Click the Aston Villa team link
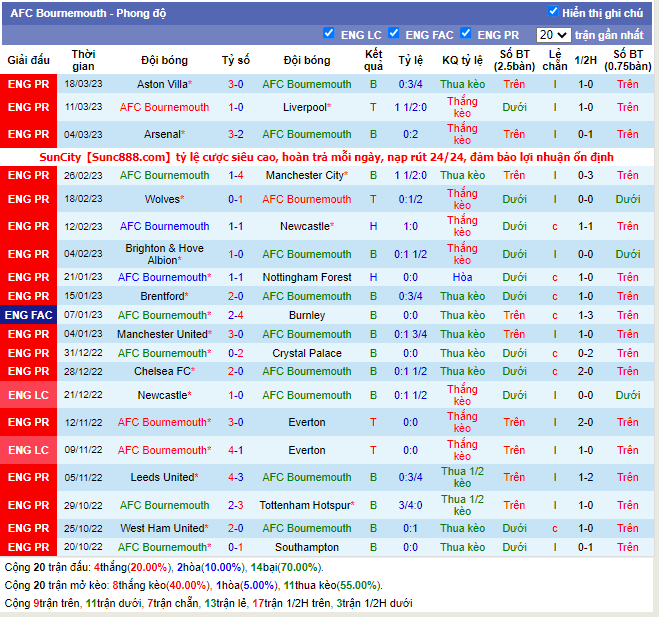Screen dimensions: 660x617 (162, 84)
